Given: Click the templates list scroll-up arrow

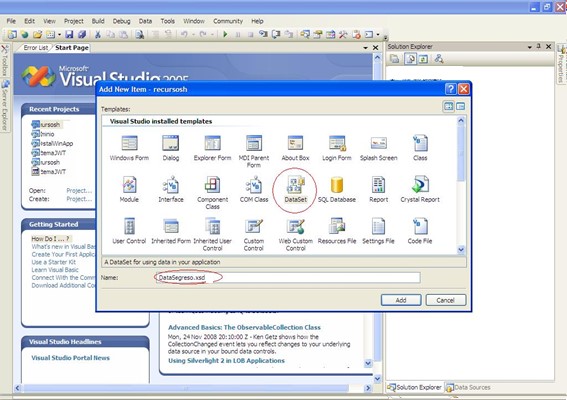Looking at the screenshot, I should 461,121.
